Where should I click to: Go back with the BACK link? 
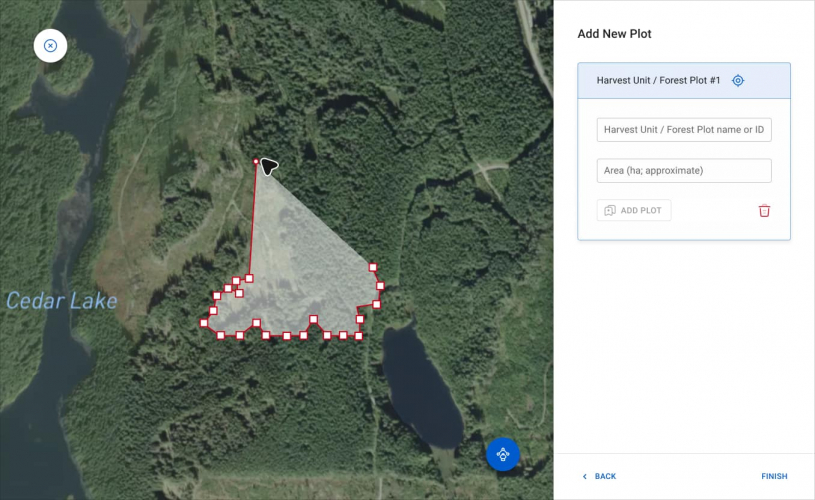coord(599,476)
